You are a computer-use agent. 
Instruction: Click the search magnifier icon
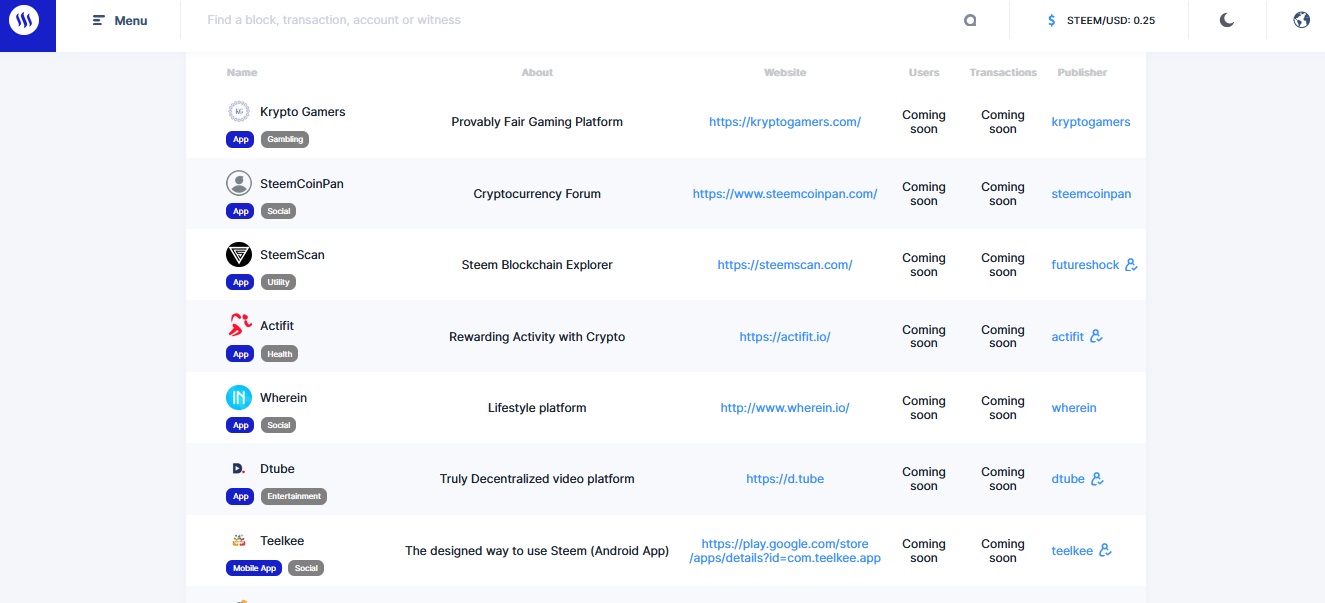click(970, 20)
